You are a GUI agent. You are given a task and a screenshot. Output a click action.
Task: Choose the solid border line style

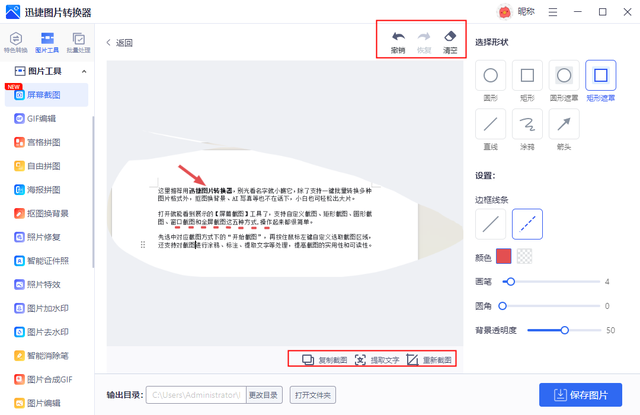(490, 224)
